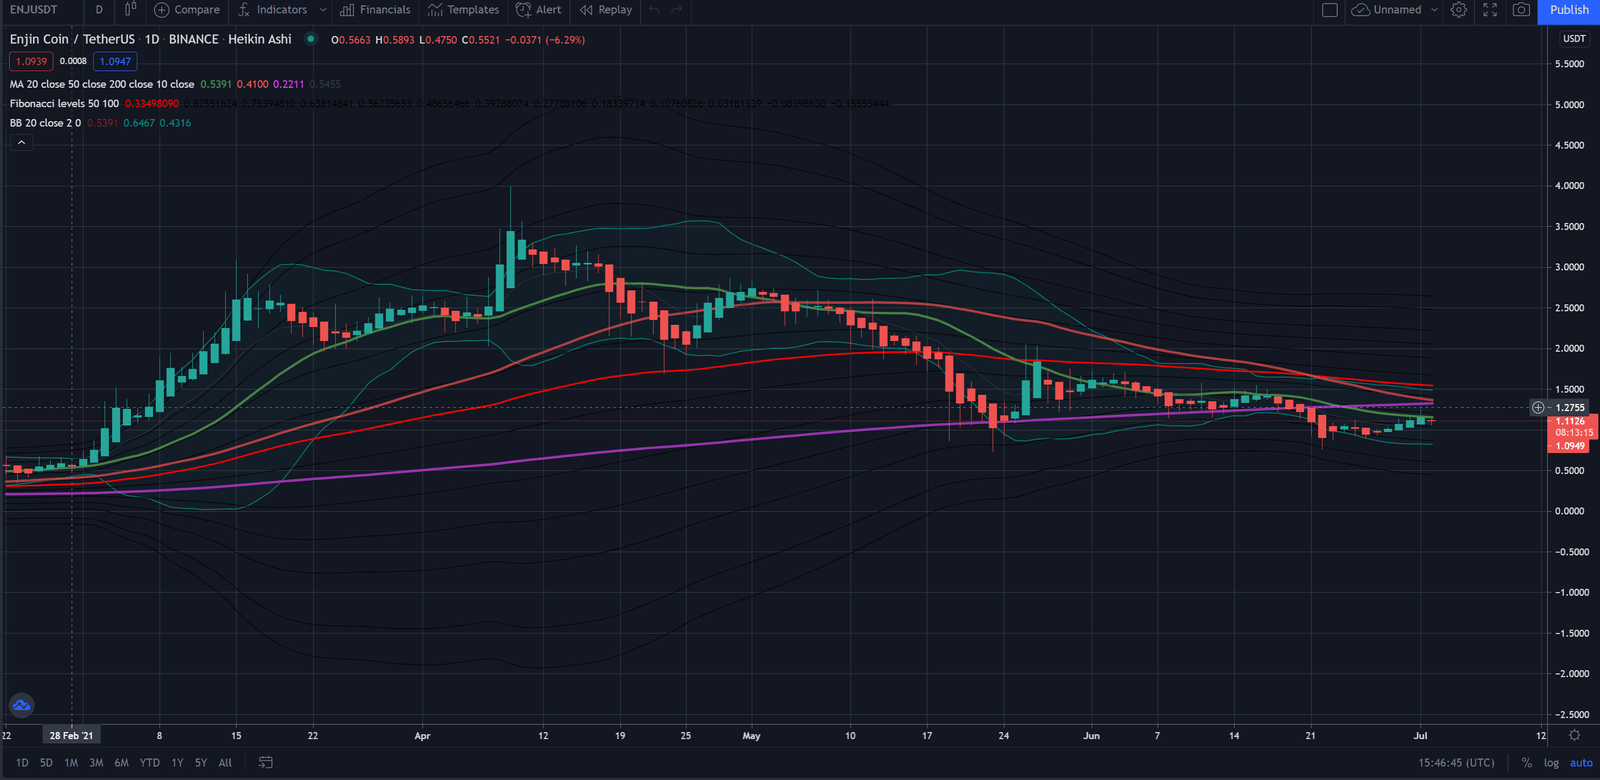Screen dimensions: 1600x780
Task: Click the Go to date calendar icon
Action: tap(266, 762)
